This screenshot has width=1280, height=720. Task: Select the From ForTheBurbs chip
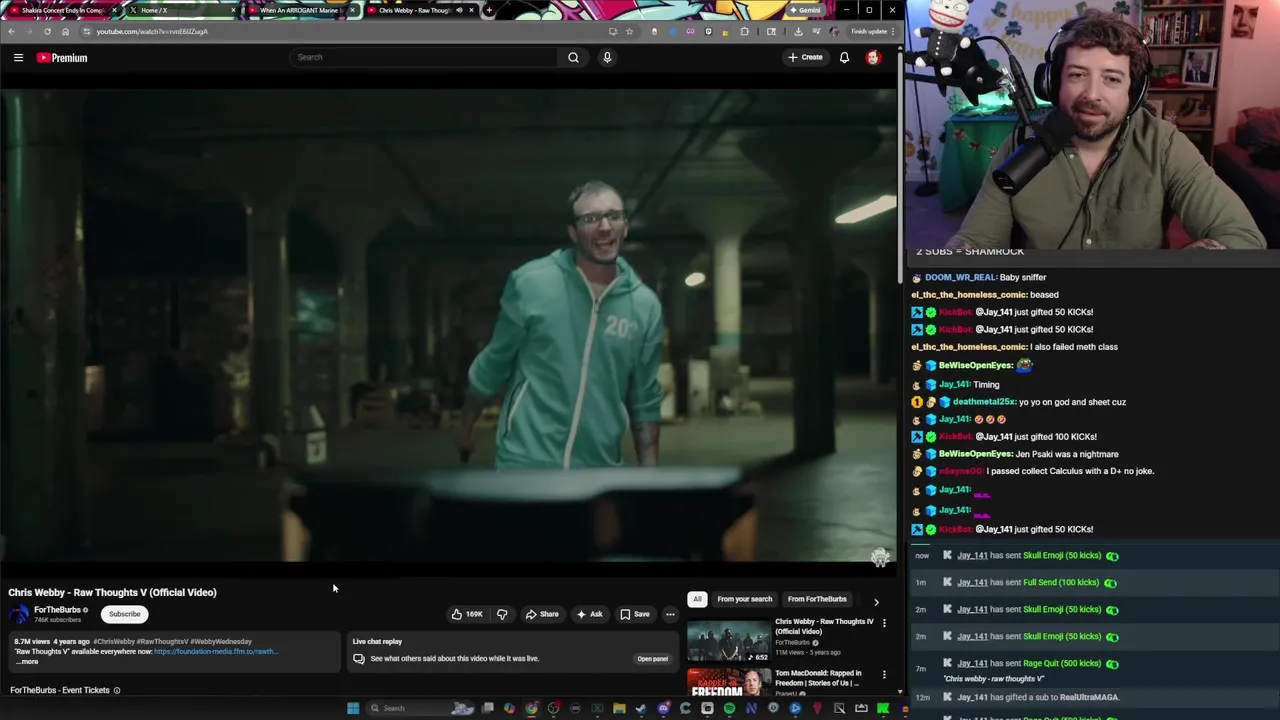[x=817, y=599]
